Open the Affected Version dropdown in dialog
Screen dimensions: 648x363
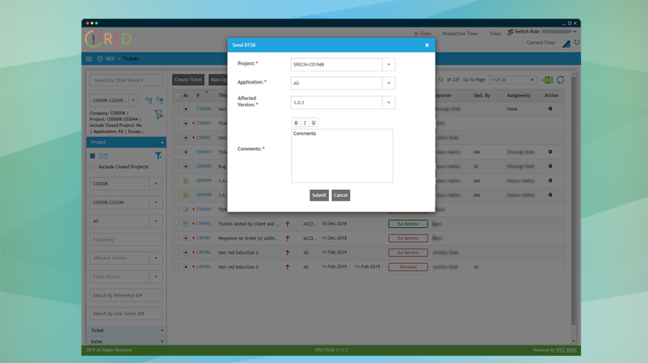pos(388,103)
